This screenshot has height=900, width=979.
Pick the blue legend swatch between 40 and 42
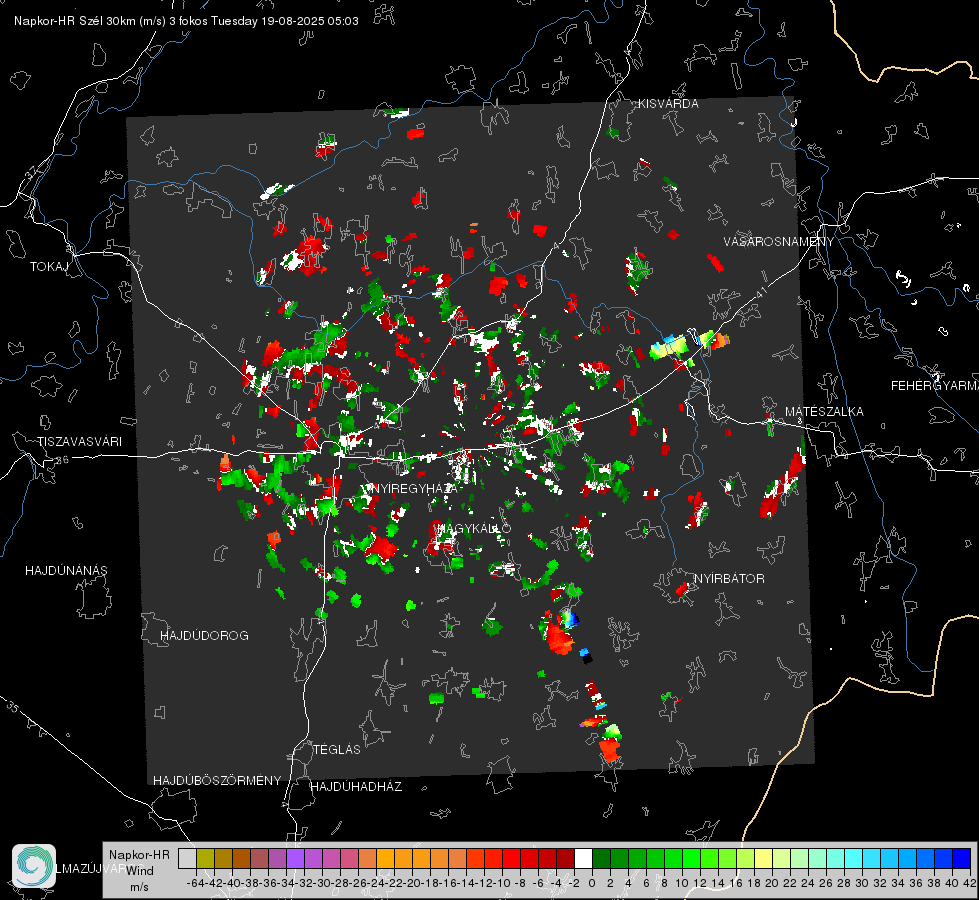tap(962, 859)
